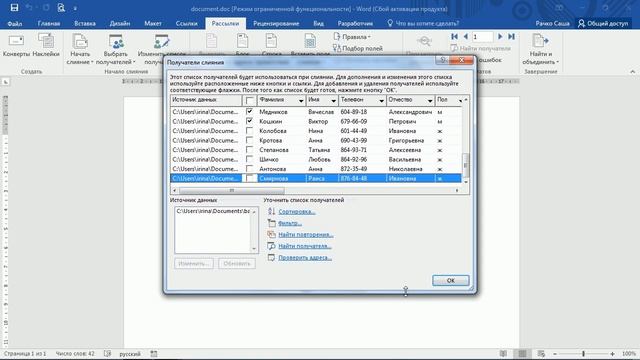Uncheck the Кошкин recipient checkbox
This screenshot has height=360, width=640.
click(x=249, y=121)
